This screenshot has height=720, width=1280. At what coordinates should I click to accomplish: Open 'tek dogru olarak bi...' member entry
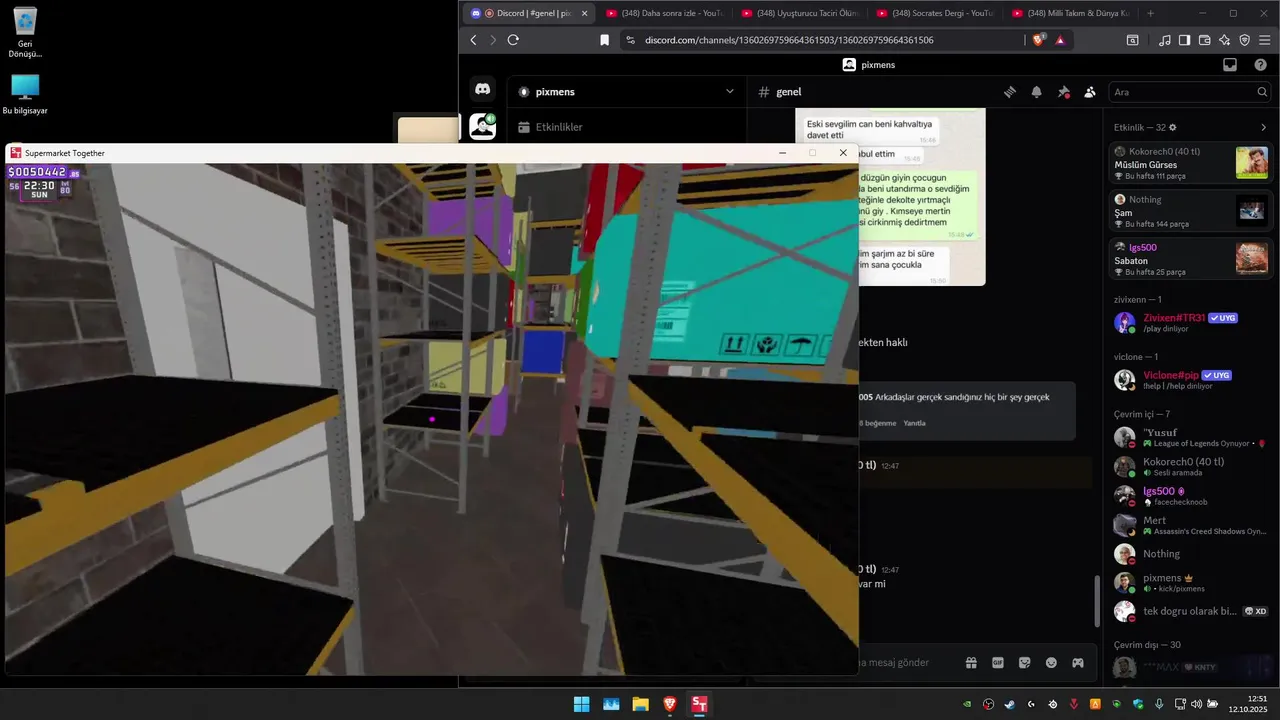(1191, 611)
